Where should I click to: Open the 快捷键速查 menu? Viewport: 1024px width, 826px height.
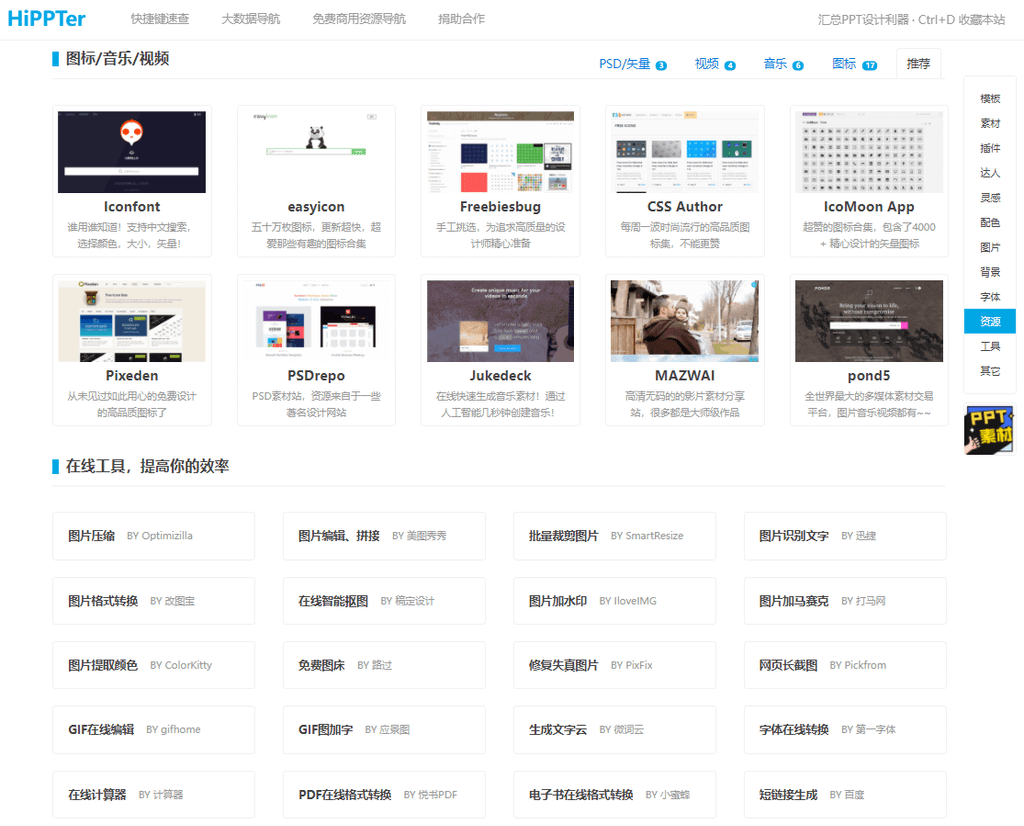(160, 19)
